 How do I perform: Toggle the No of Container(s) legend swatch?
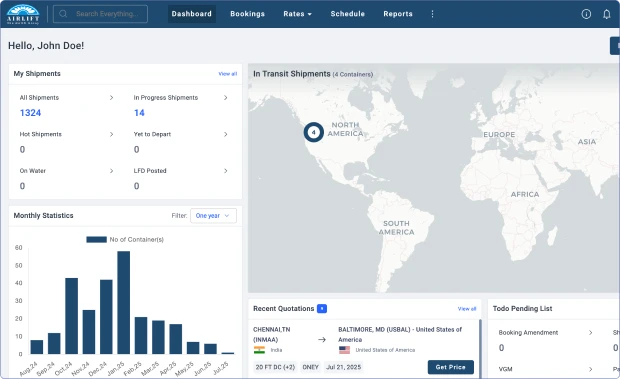96,239
